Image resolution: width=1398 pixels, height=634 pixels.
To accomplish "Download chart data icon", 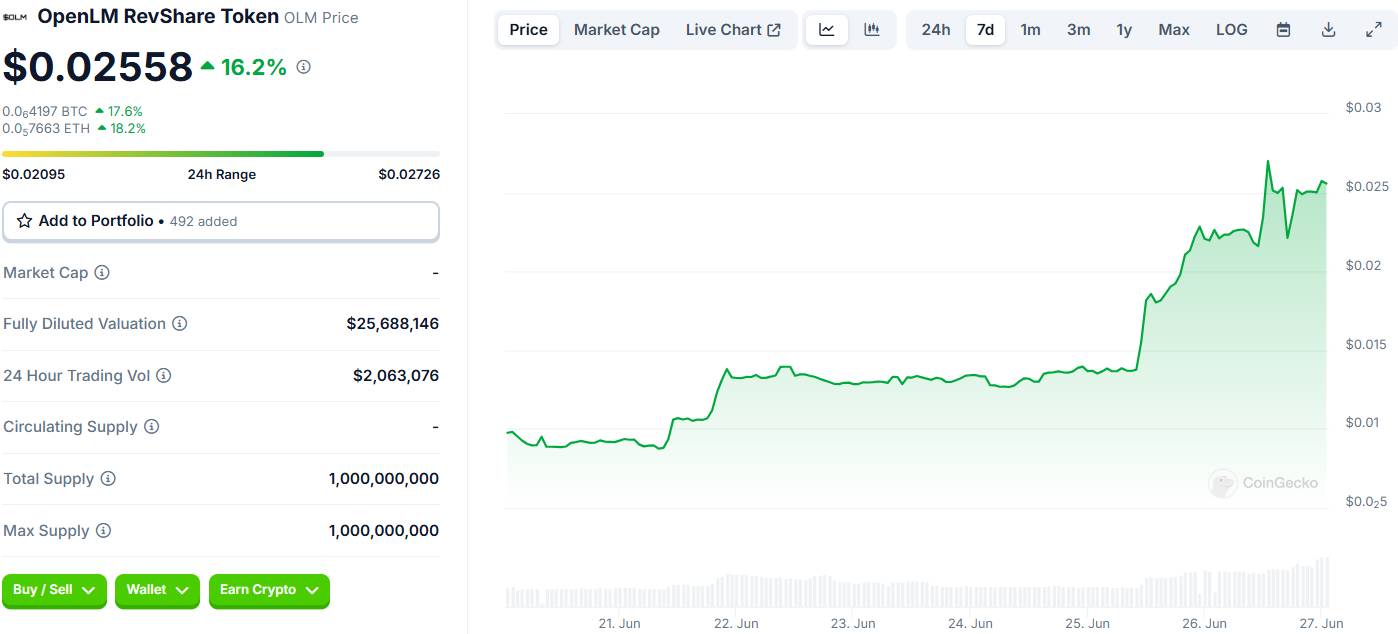I will tap(1328, 30).
